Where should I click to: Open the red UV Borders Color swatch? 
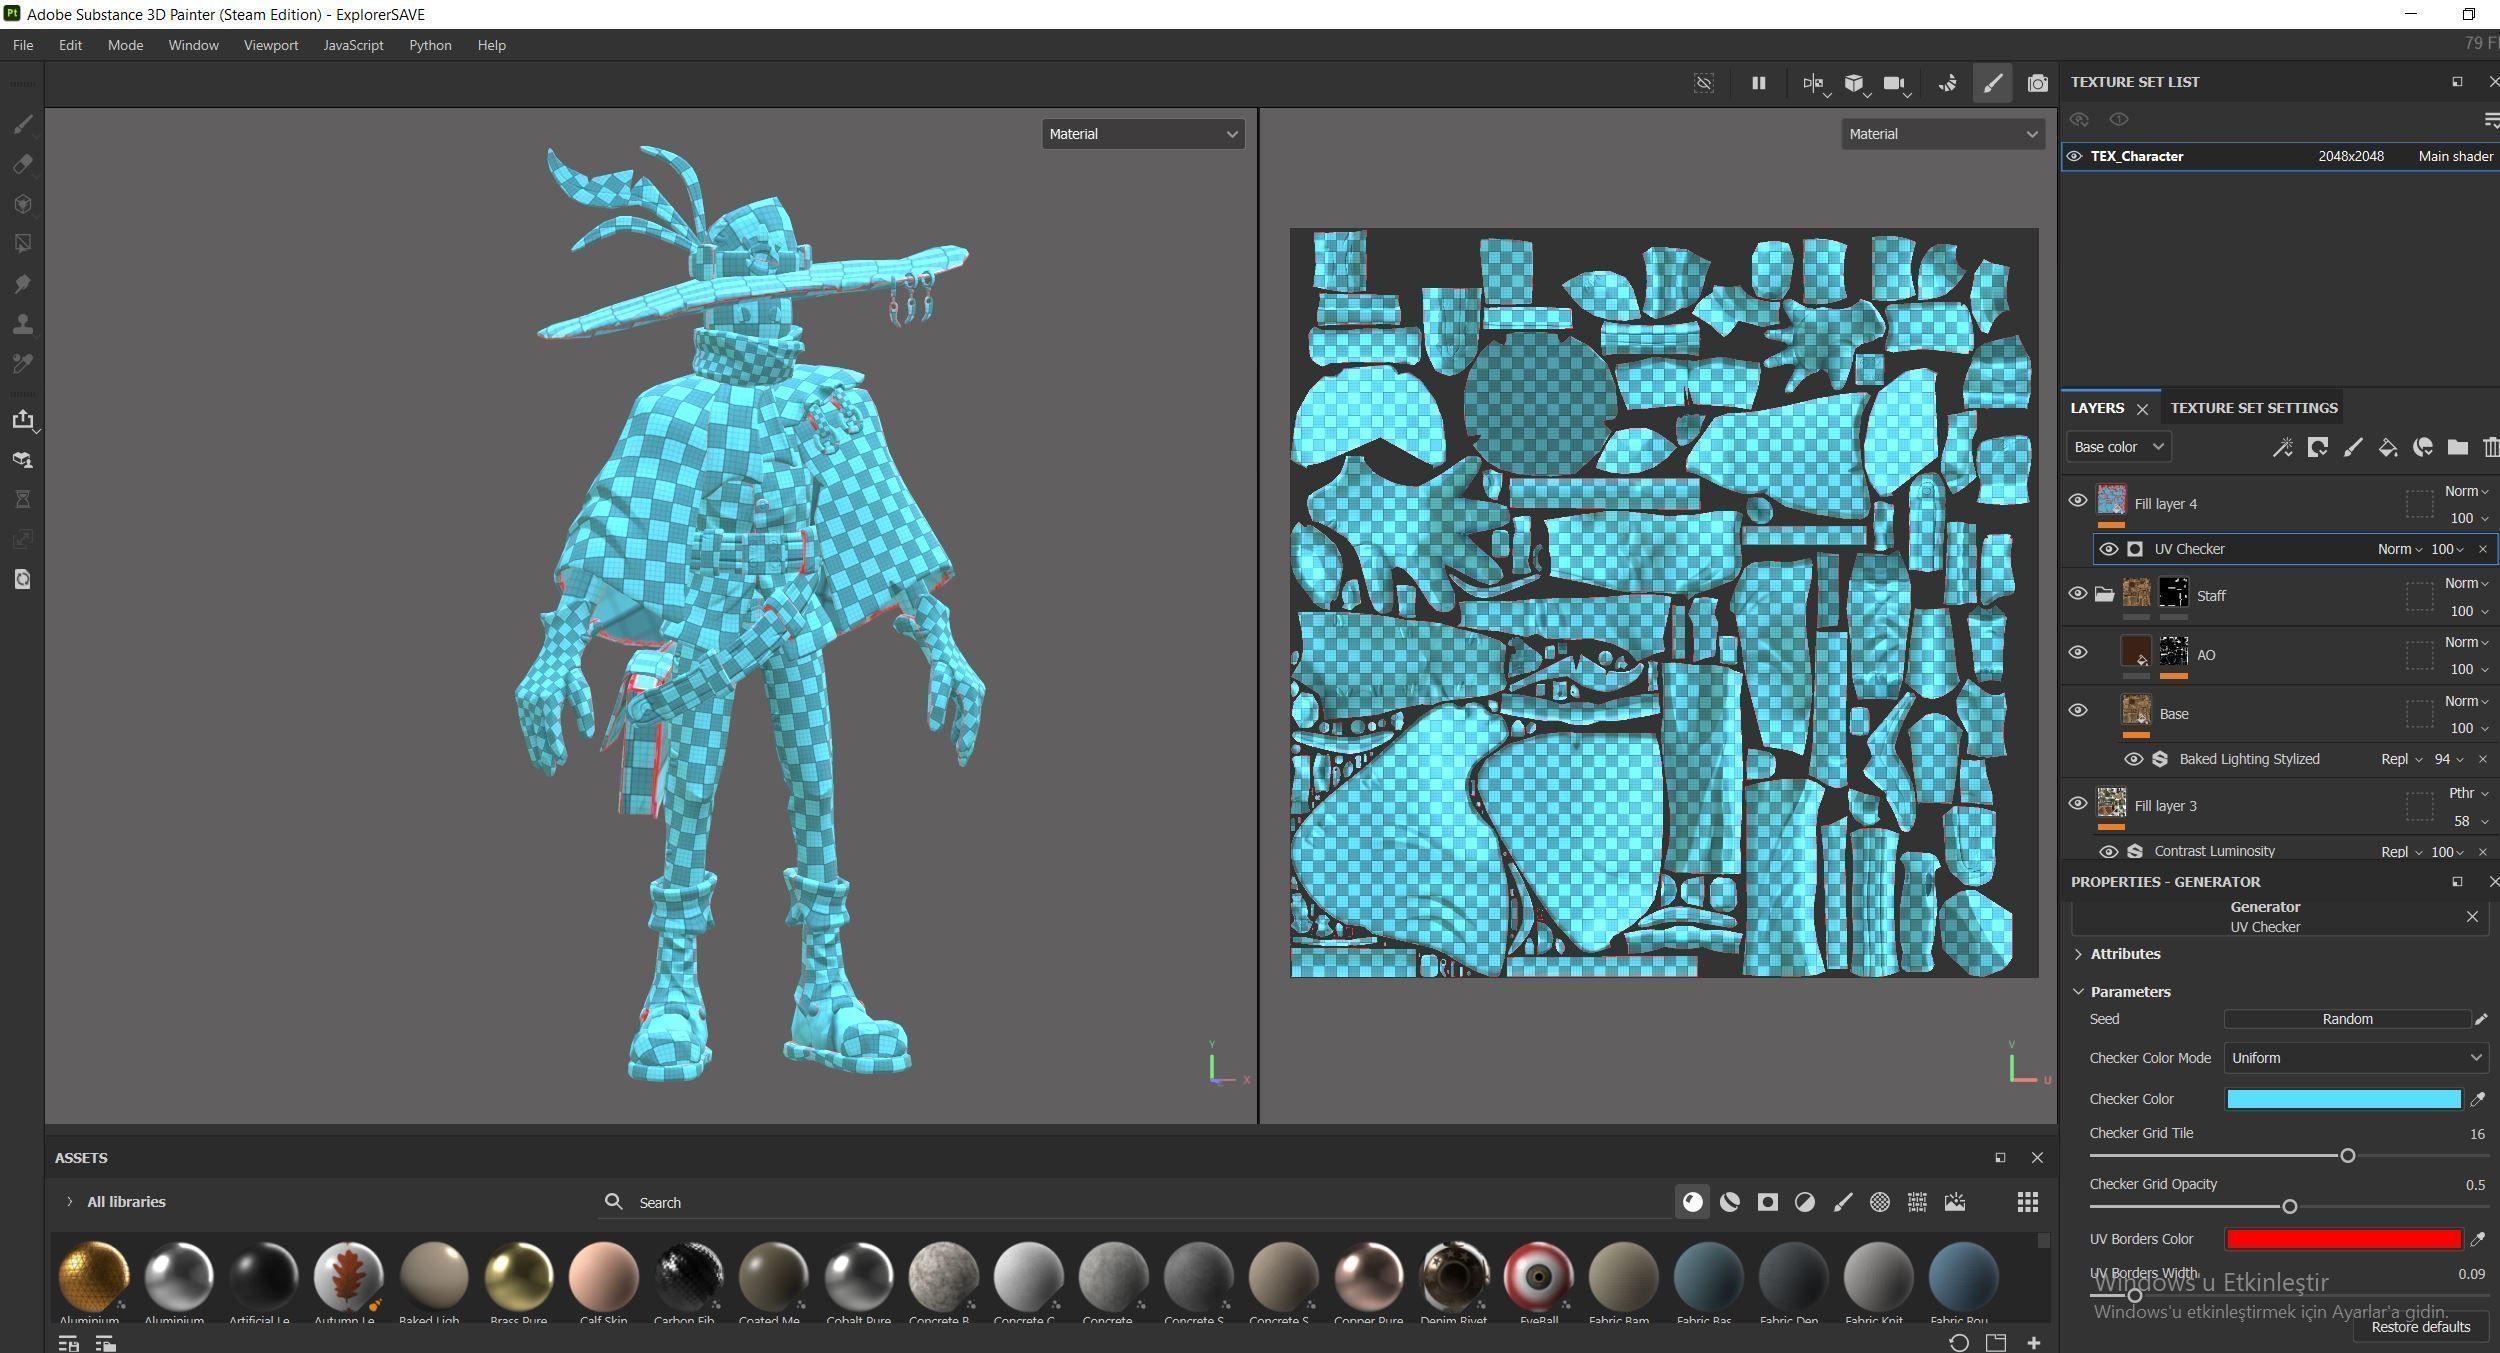point(2342,1239)
